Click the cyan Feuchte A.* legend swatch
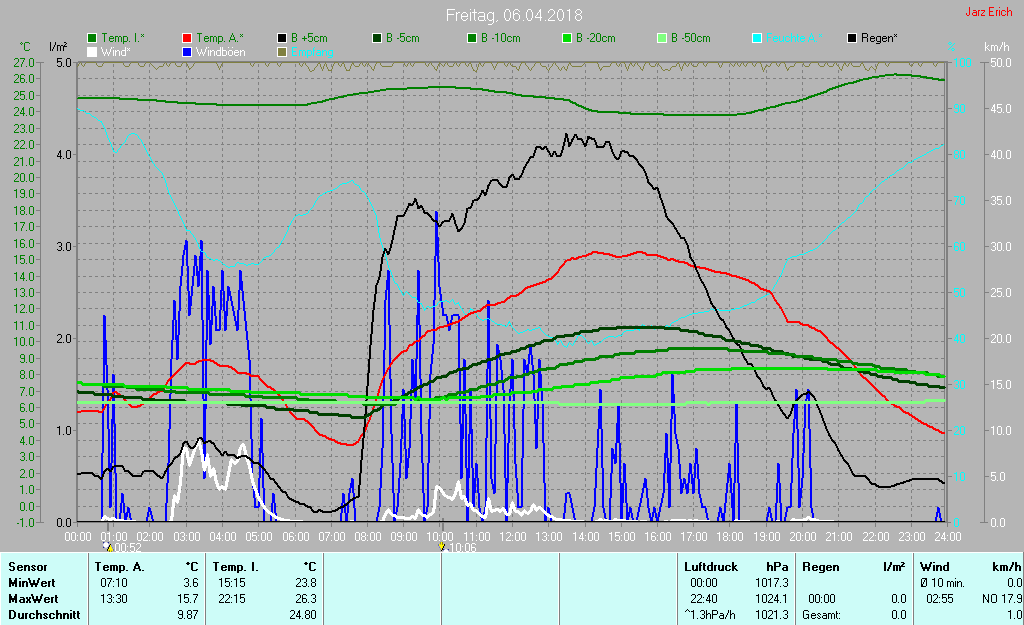The height and width of the screenshot is (625, 1024). [x=757, y=39]
